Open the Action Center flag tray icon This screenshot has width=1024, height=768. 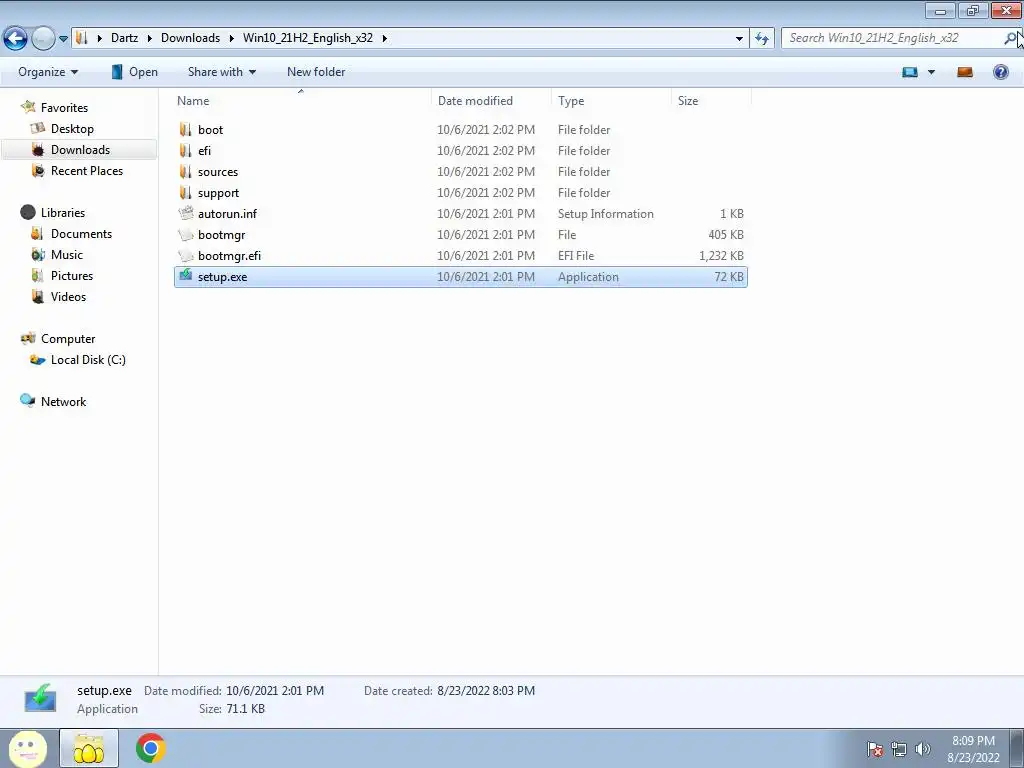[x=875, y=749]
